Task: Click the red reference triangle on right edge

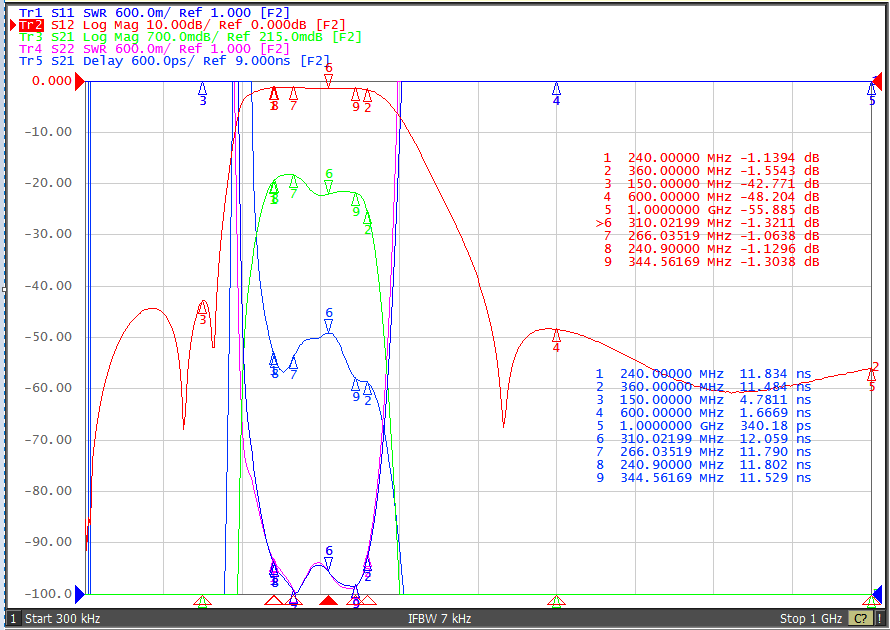Action: coord(877,81)
